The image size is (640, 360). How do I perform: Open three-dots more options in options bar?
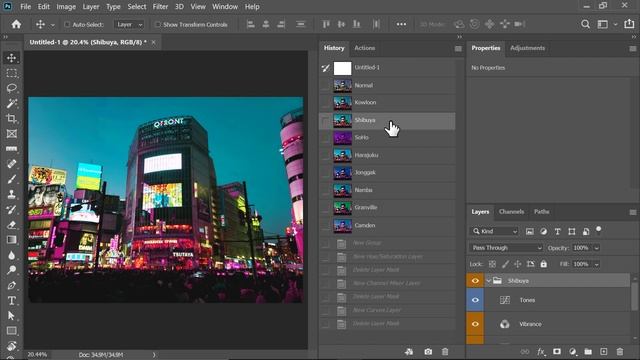401,24
